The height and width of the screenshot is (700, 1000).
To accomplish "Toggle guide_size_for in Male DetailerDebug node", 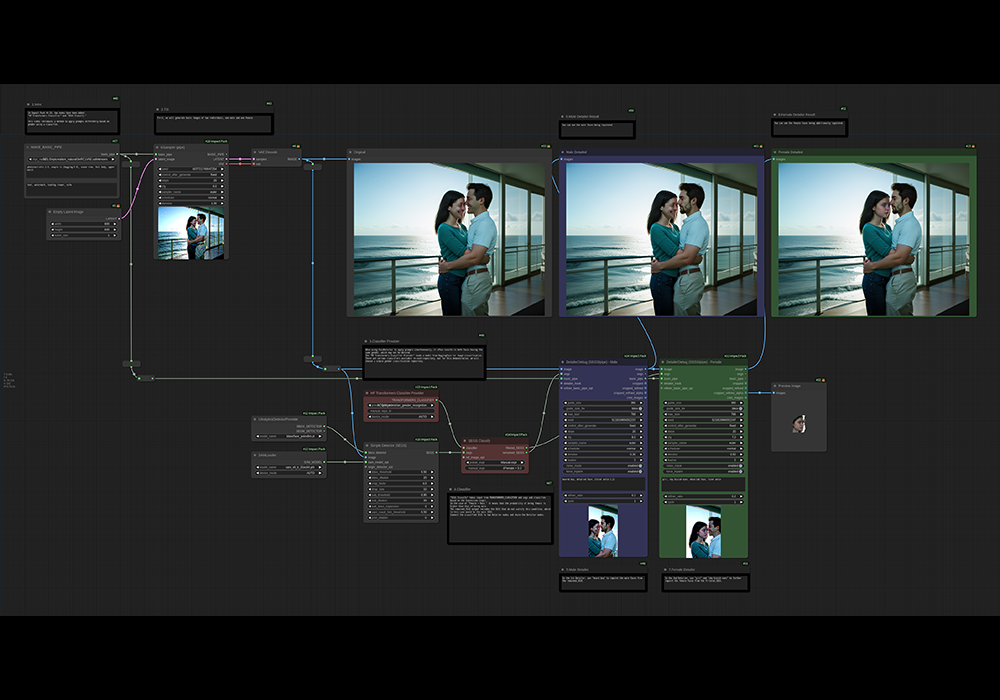I will click(603, 409).
